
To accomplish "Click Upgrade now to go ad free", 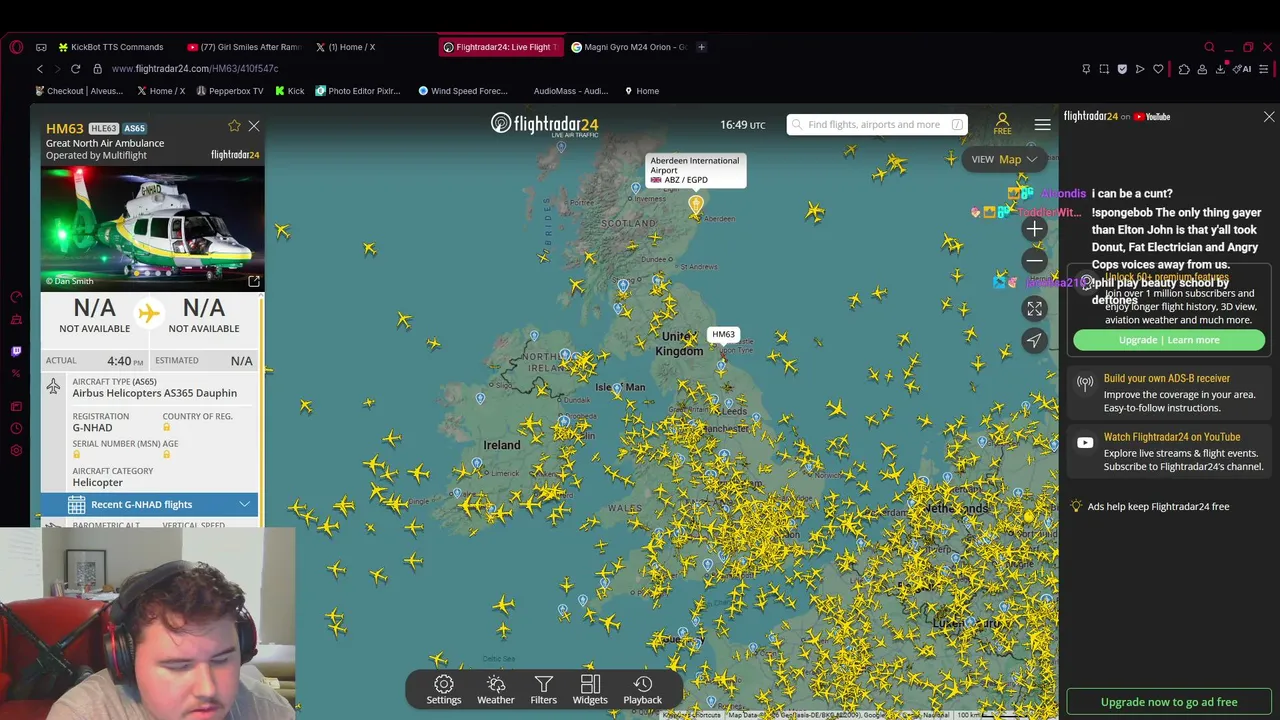I will [x=1169, y=702].
